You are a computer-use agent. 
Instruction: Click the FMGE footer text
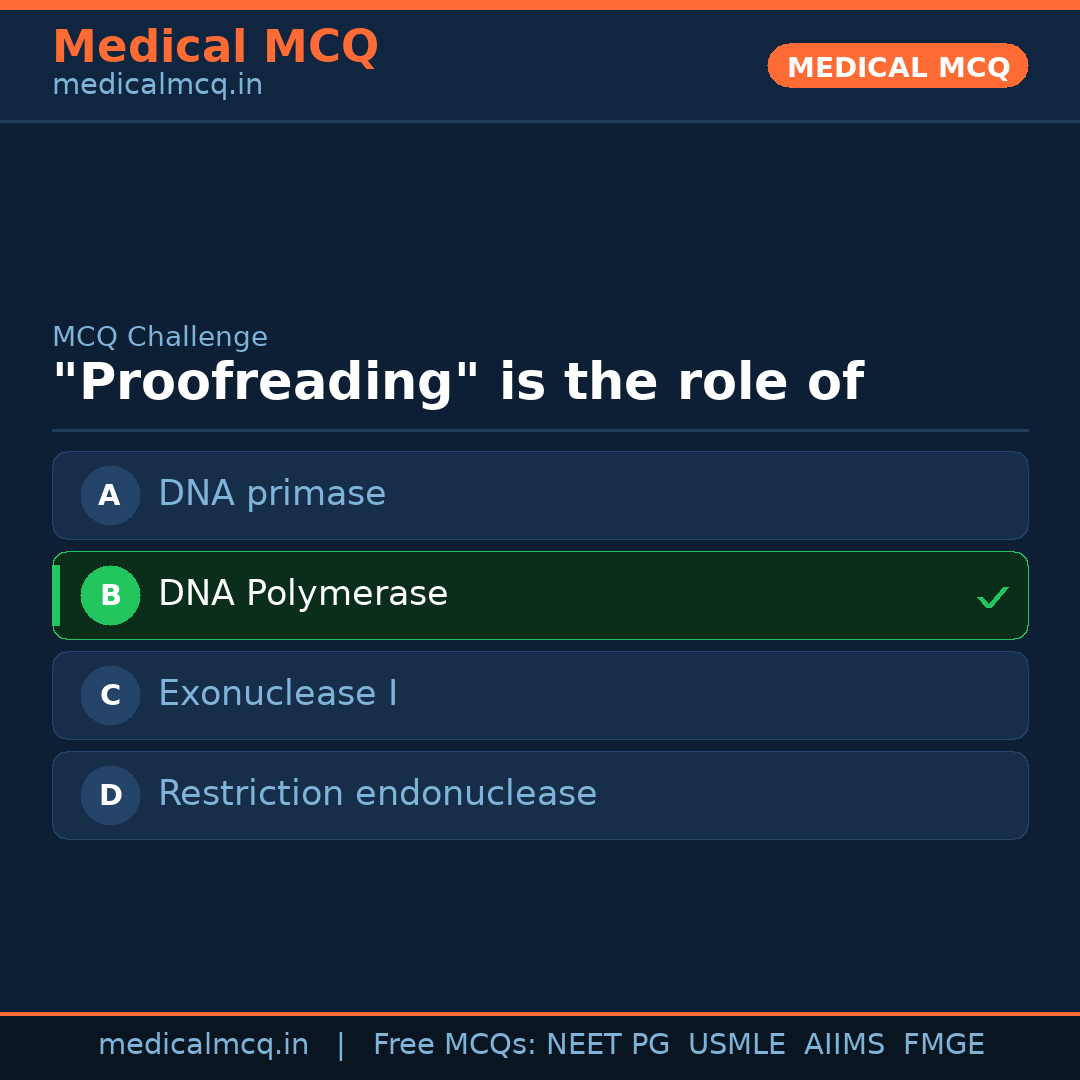[943, 1045]
